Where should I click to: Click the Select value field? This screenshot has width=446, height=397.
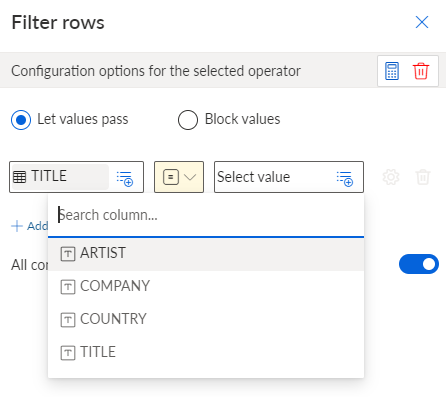click(289, 177)
